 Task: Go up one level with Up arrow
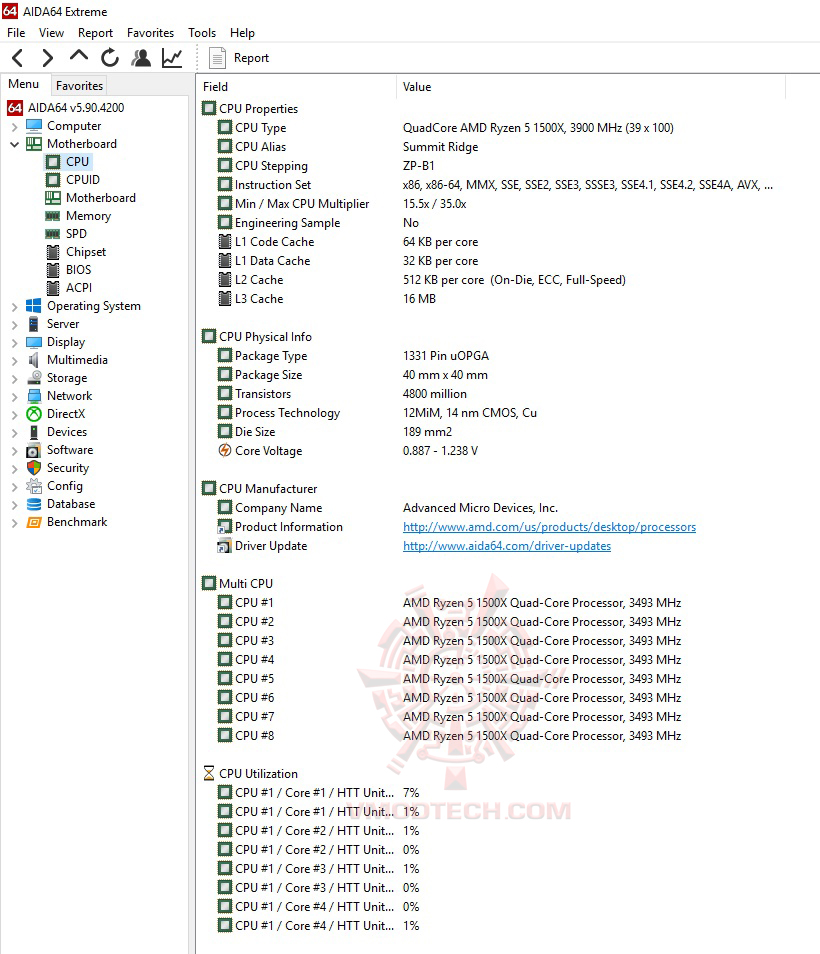(x=78, y=56)
